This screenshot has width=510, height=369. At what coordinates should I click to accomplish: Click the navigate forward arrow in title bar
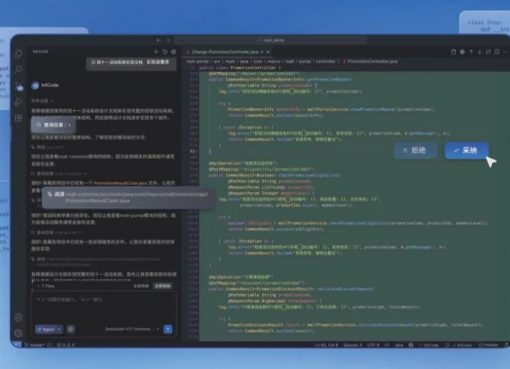point(168,40)
